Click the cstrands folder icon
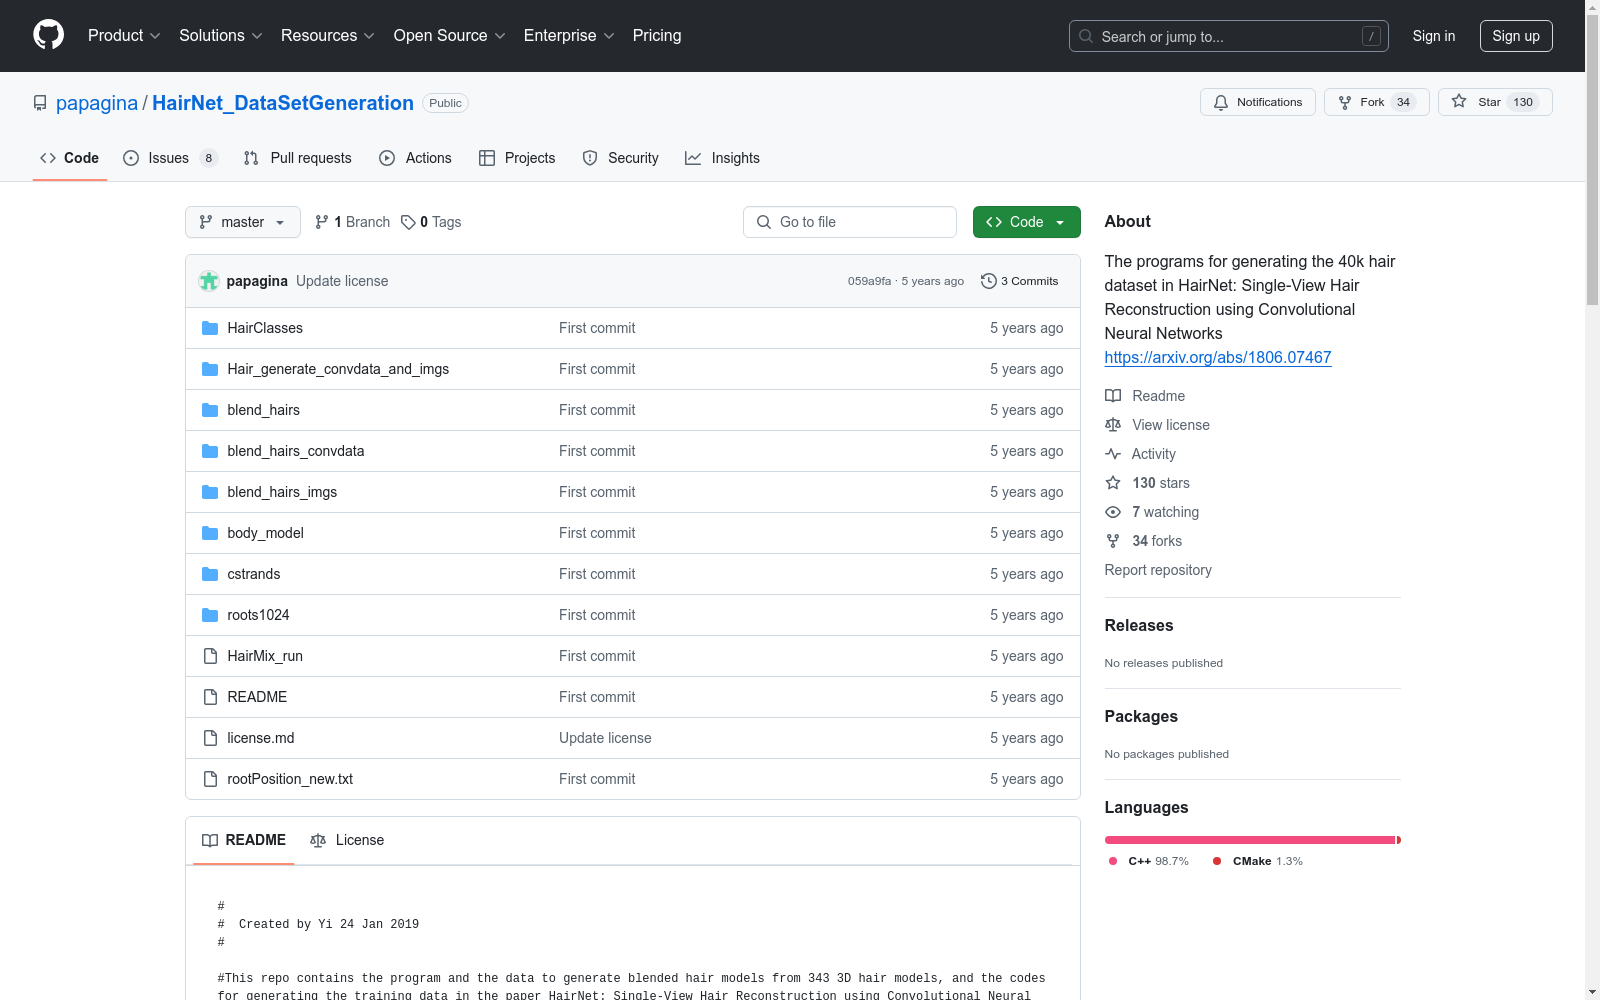Viewport: 1600px width, 1000px height. coord(210,574)
